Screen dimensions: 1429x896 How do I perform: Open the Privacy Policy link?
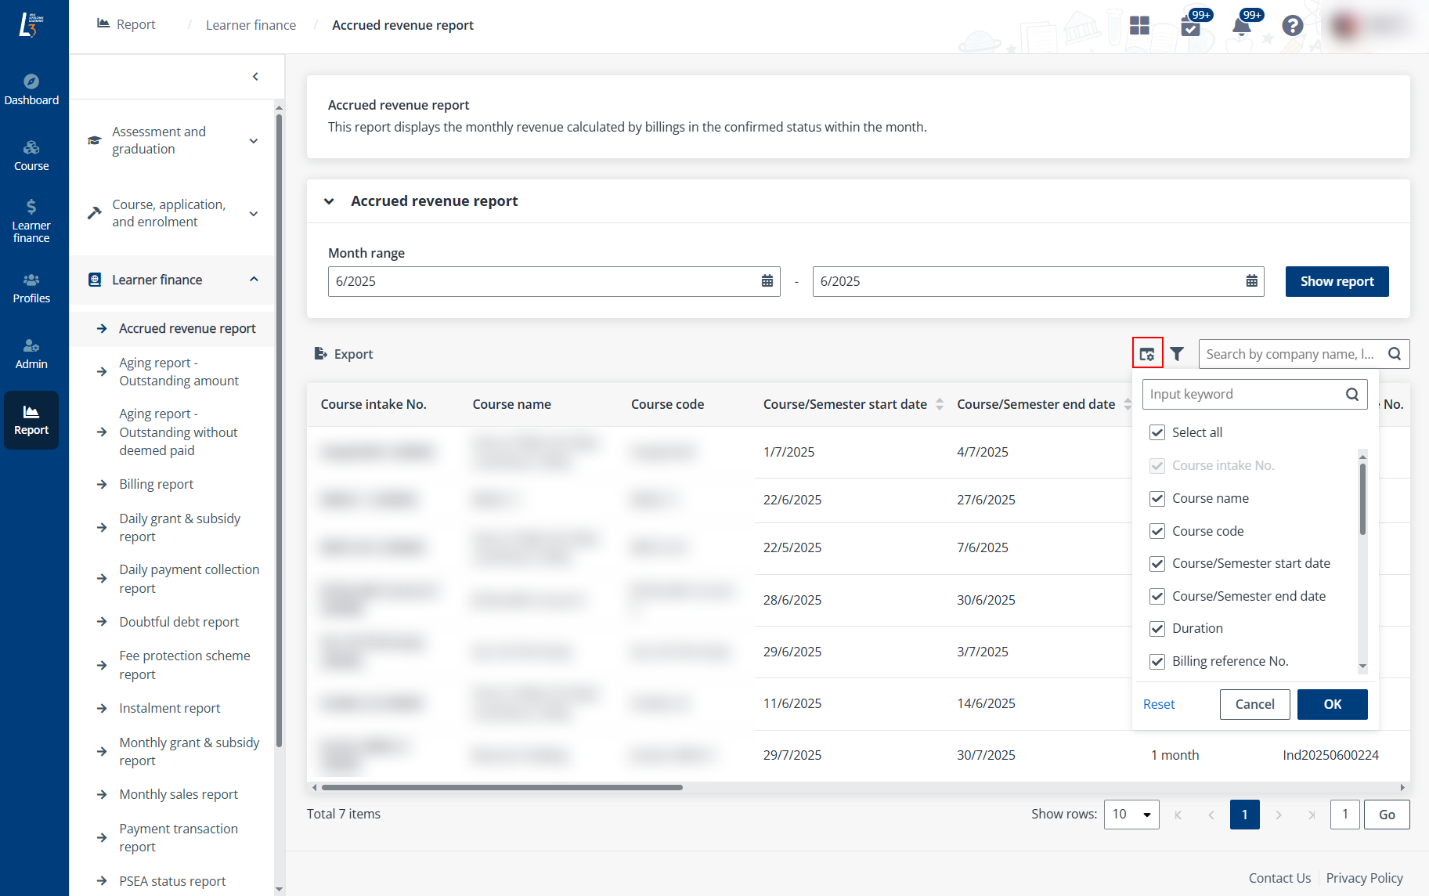pyautogui.click(x=1364, y=878)
